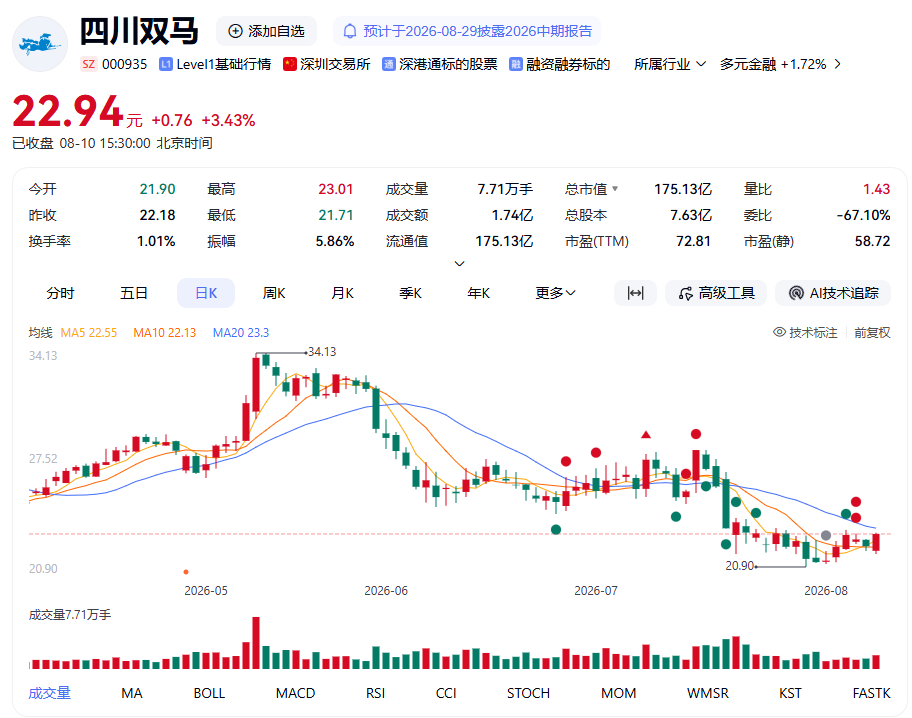
Task: Click the MA10 22.13 legend label
Action: (165, 332)
